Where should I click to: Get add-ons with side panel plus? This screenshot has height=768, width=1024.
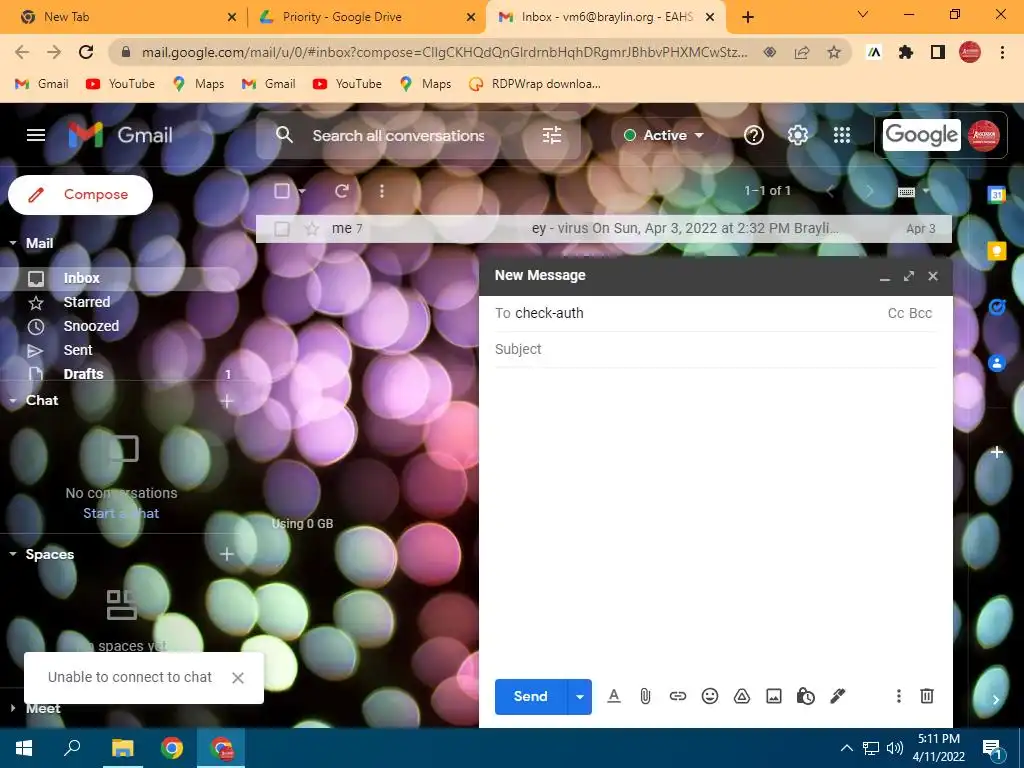click(997, 452)
